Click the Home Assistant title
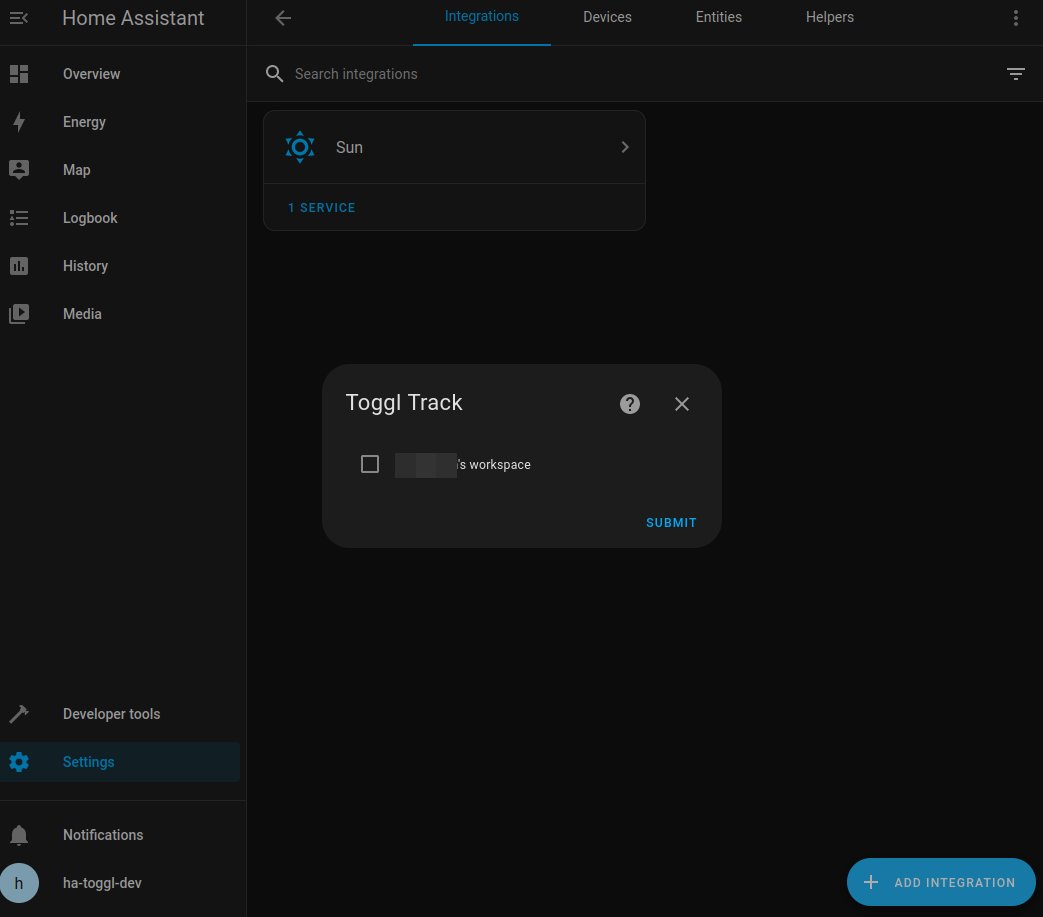1043x917 pixels. click(x=133, y=18)
